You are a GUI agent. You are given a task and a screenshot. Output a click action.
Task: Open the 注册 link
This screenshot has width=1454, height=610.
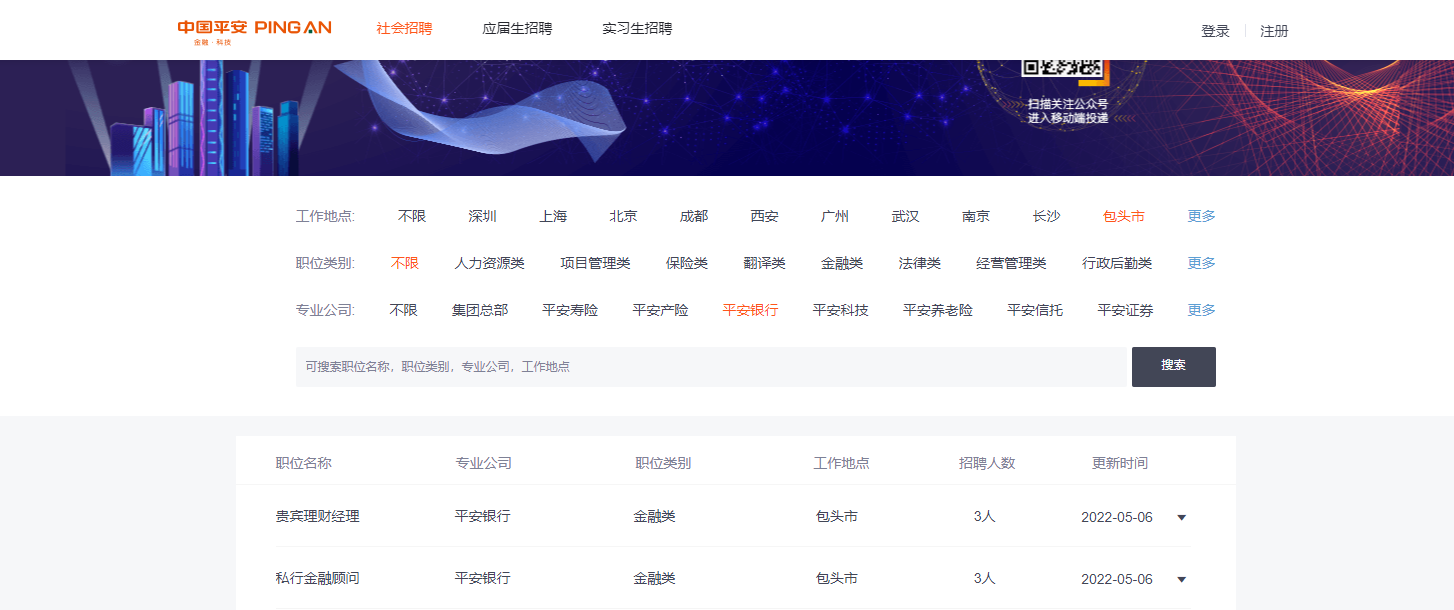click(1274, 31)
